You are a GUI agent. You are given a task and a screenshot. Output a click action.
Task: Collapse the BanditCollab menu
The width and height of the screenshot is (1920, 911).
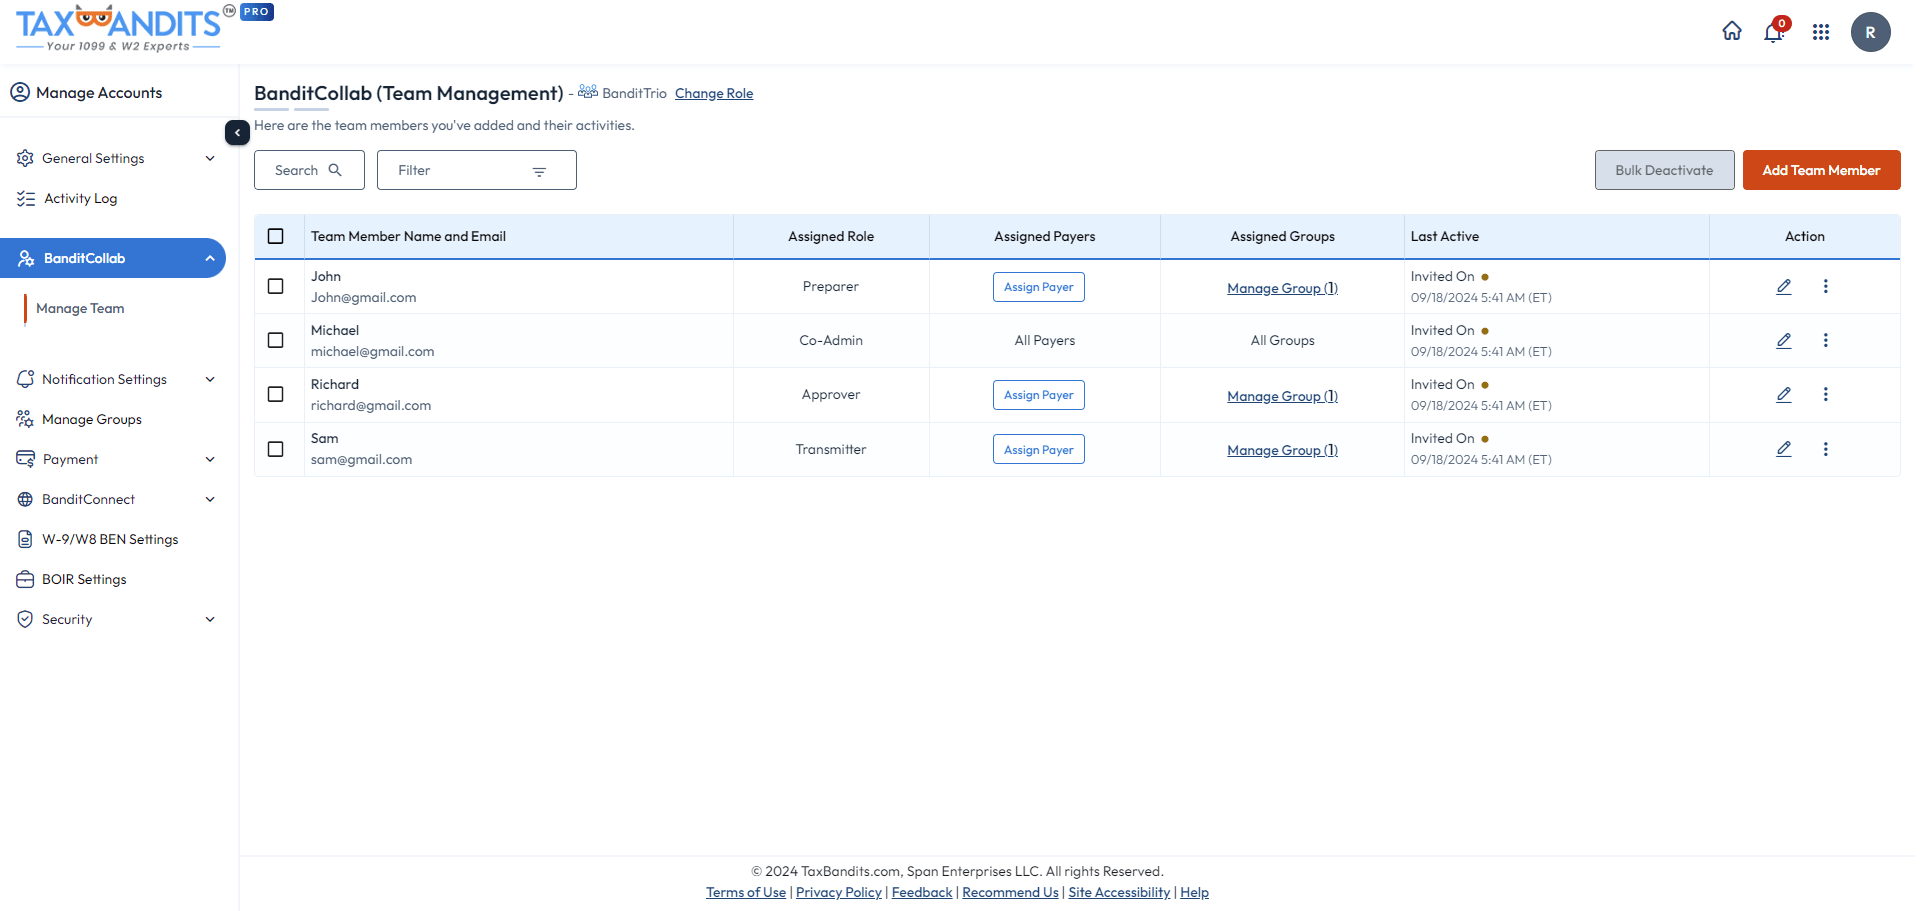click(x=210, y=258)
